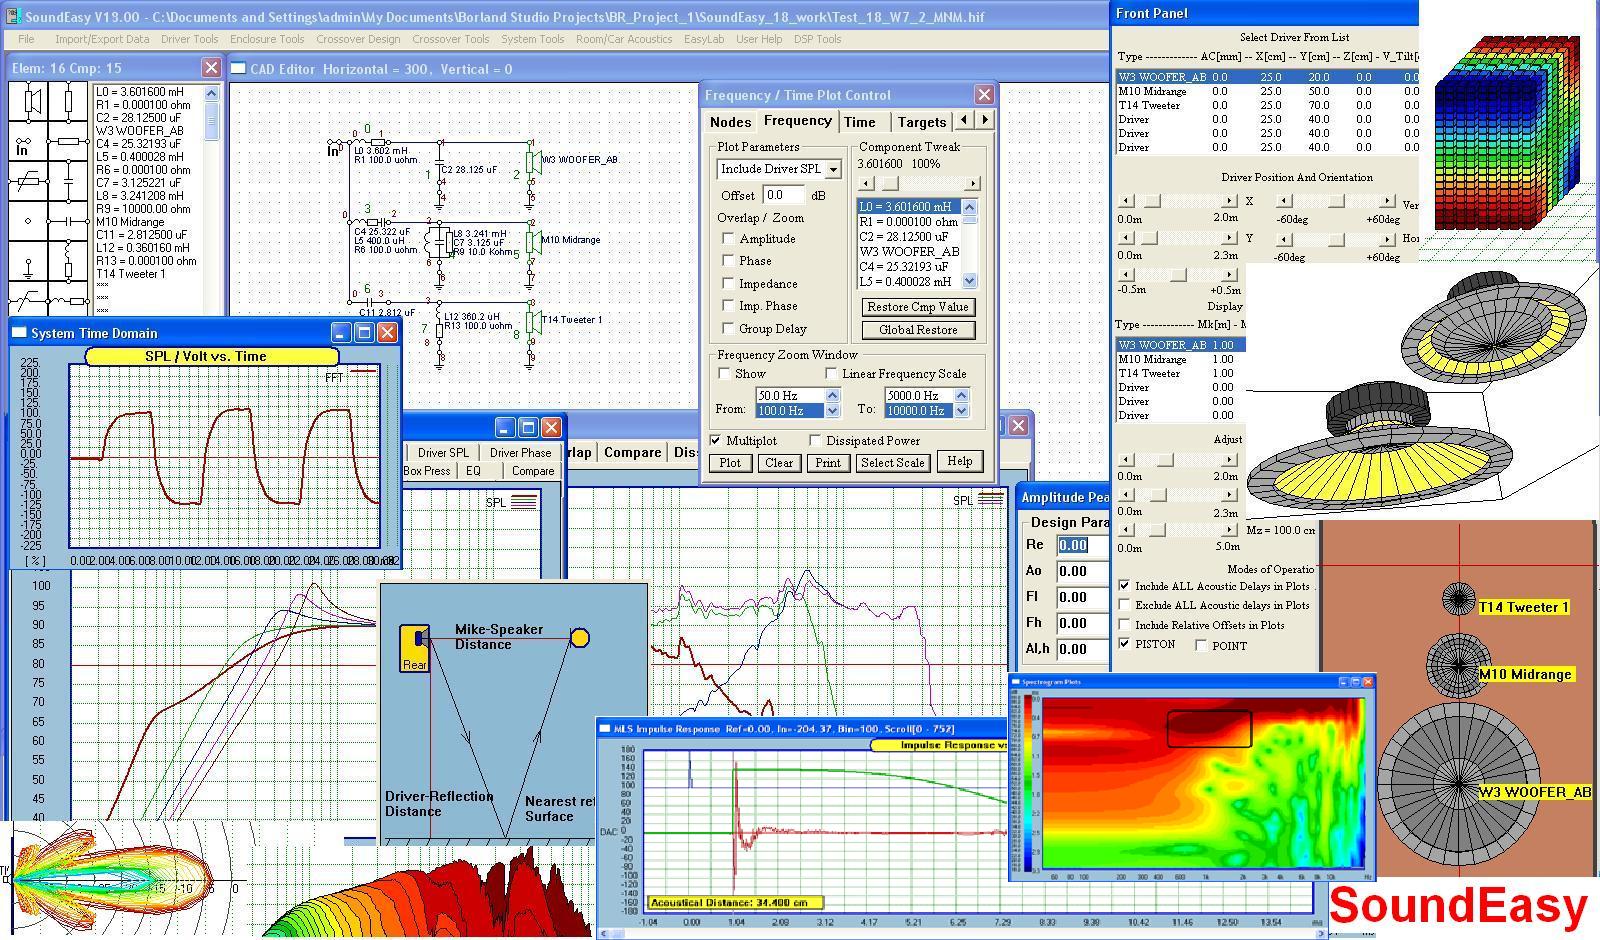
Task: Click the Rear speaker box in diagram
Action: click(414, 648)
